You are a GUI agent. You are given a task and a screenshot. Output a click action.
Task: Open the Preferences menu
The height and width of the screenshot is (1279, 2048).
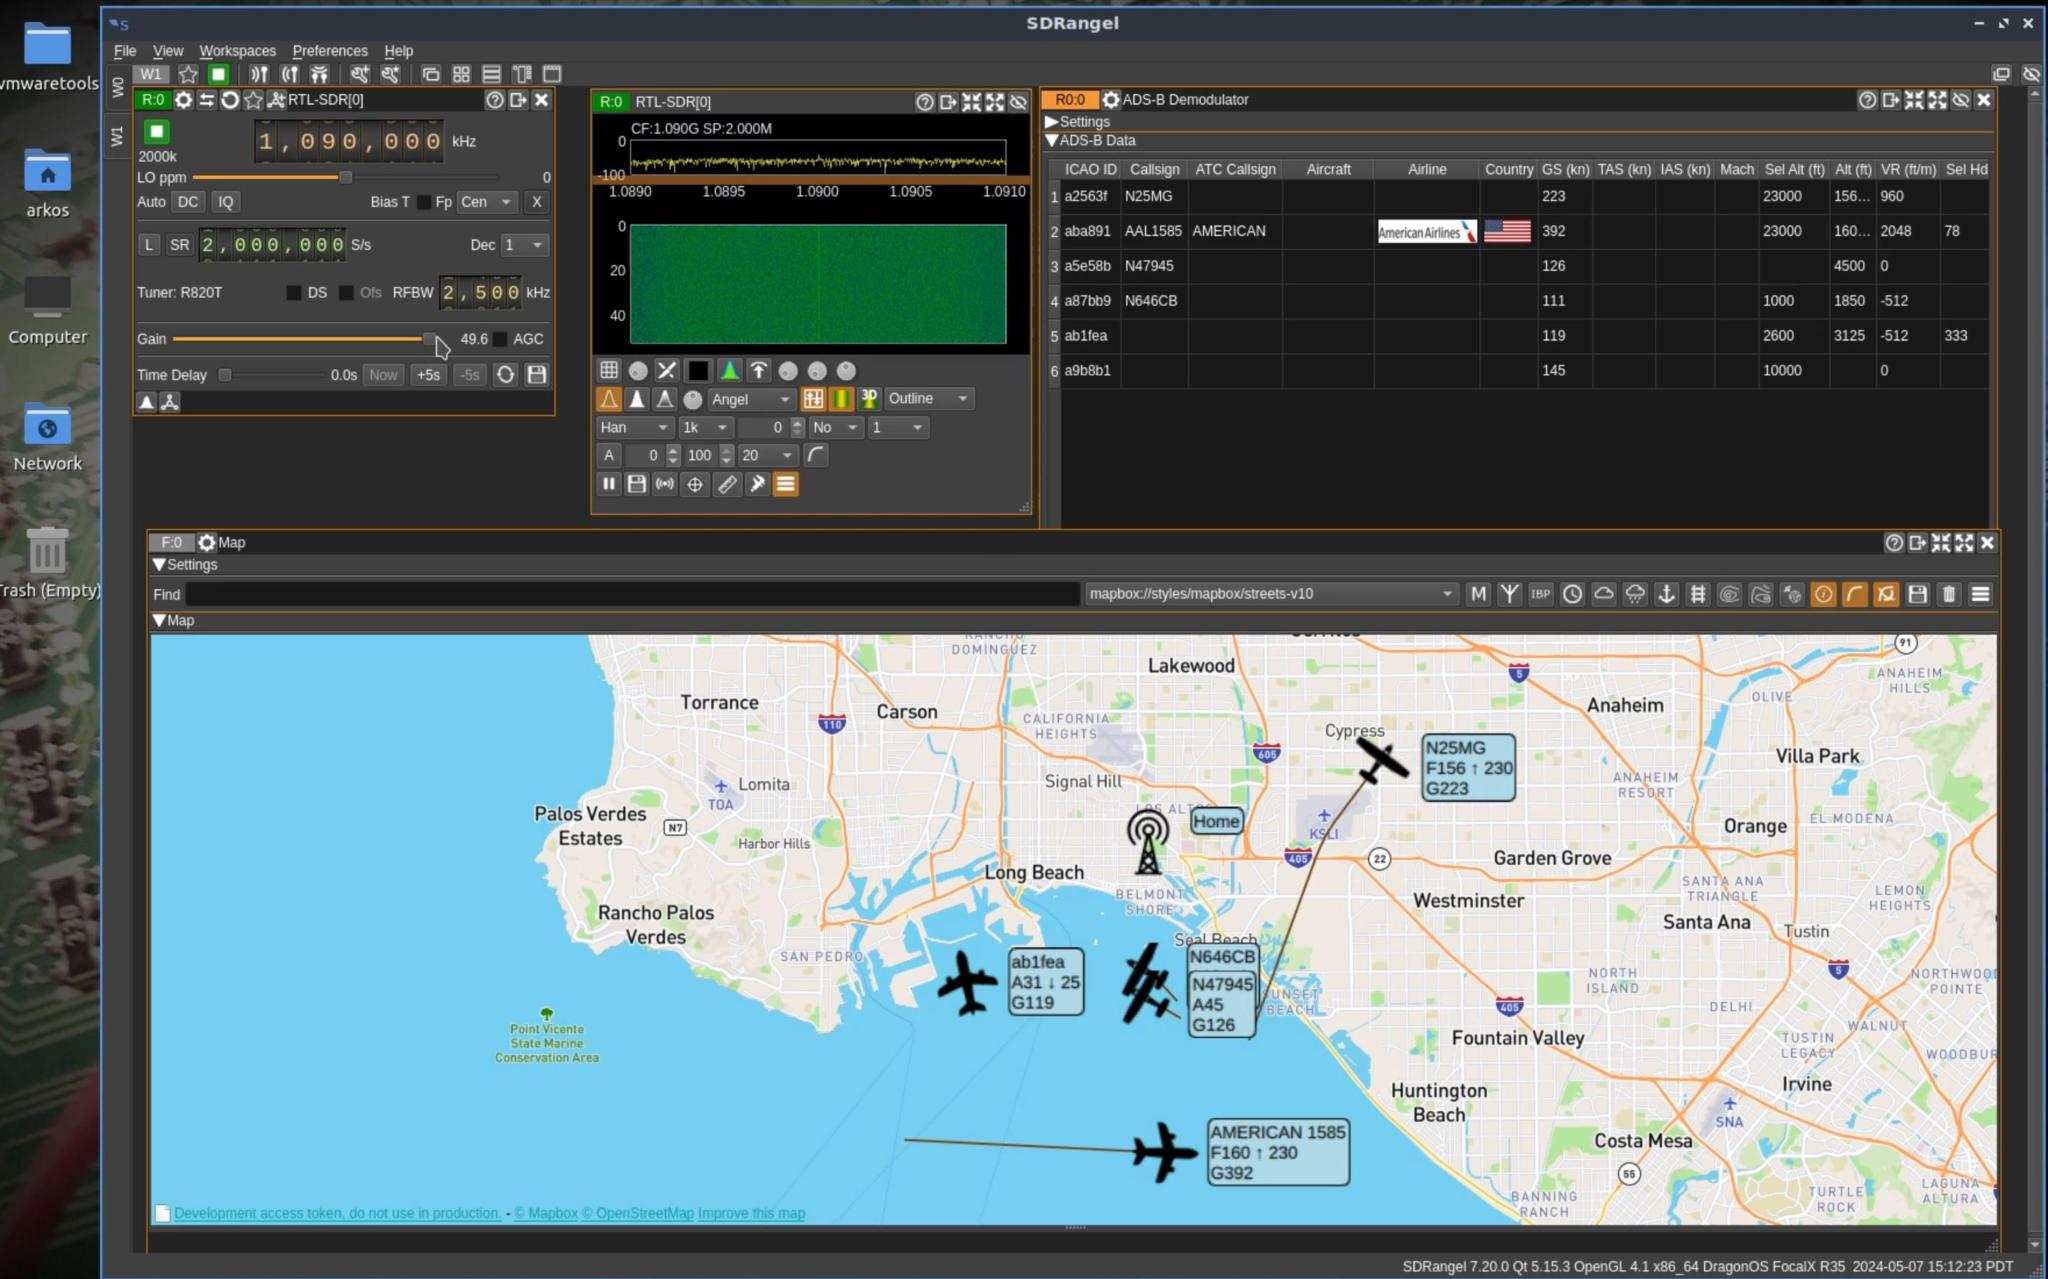click(329, 51)
